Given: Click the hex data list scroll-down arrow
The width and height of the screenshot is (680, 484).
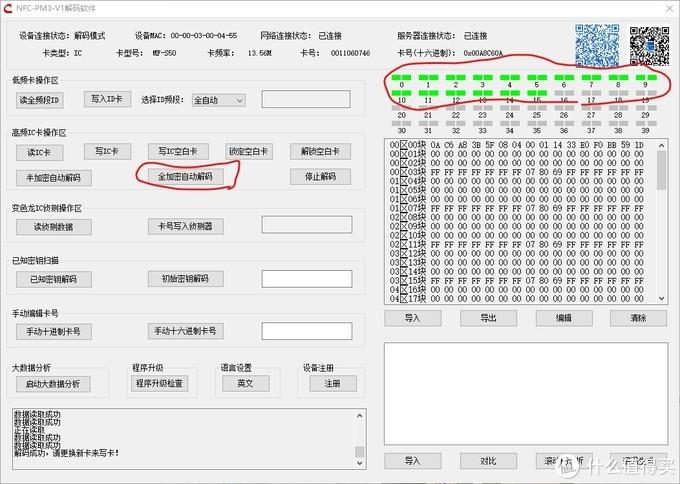Looking at the screenshot, I should click(x=661, y=298).
